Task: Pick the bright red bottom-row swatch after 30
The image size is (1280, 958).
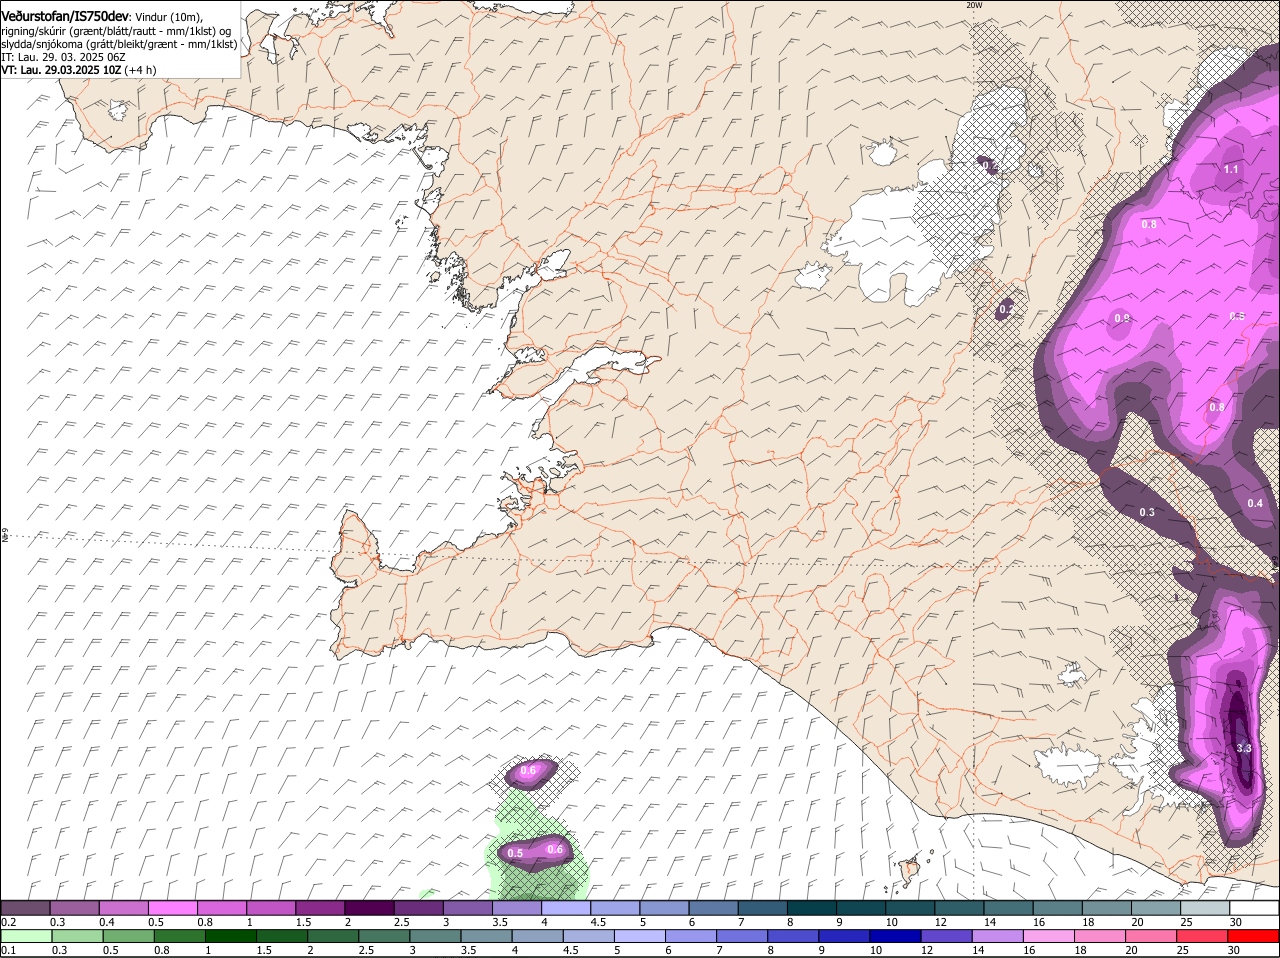Action: [1254, 936]
